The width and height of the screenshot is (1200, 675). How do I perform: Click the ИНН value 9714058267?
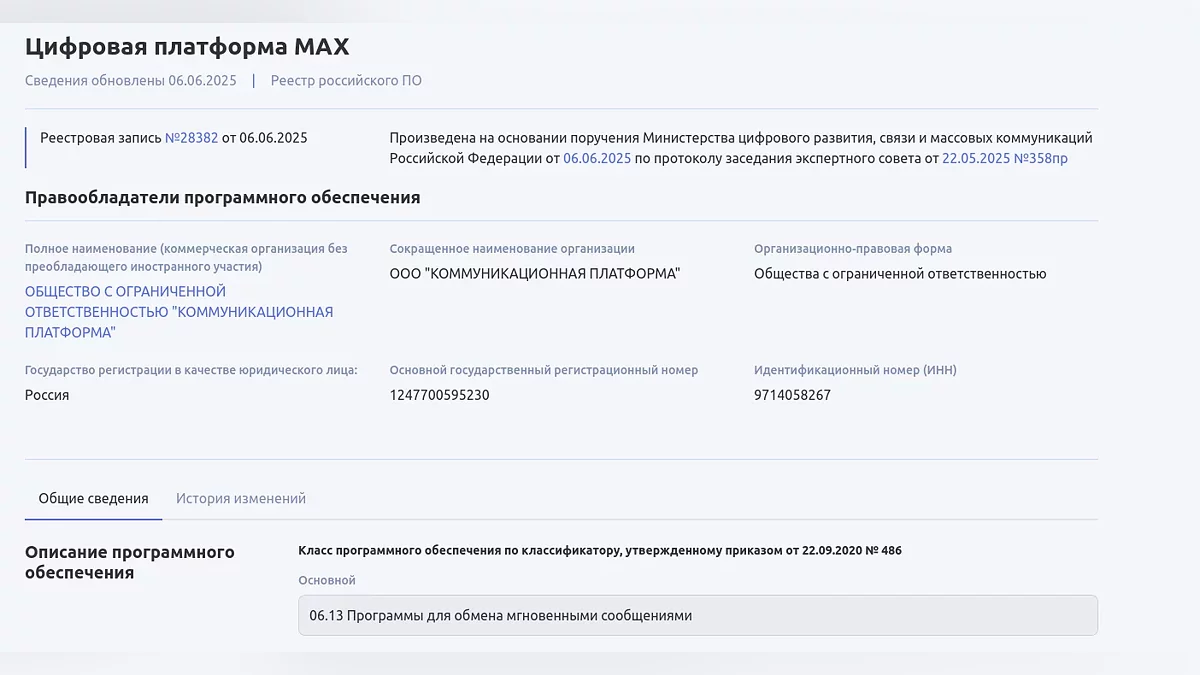click(792, 395)
